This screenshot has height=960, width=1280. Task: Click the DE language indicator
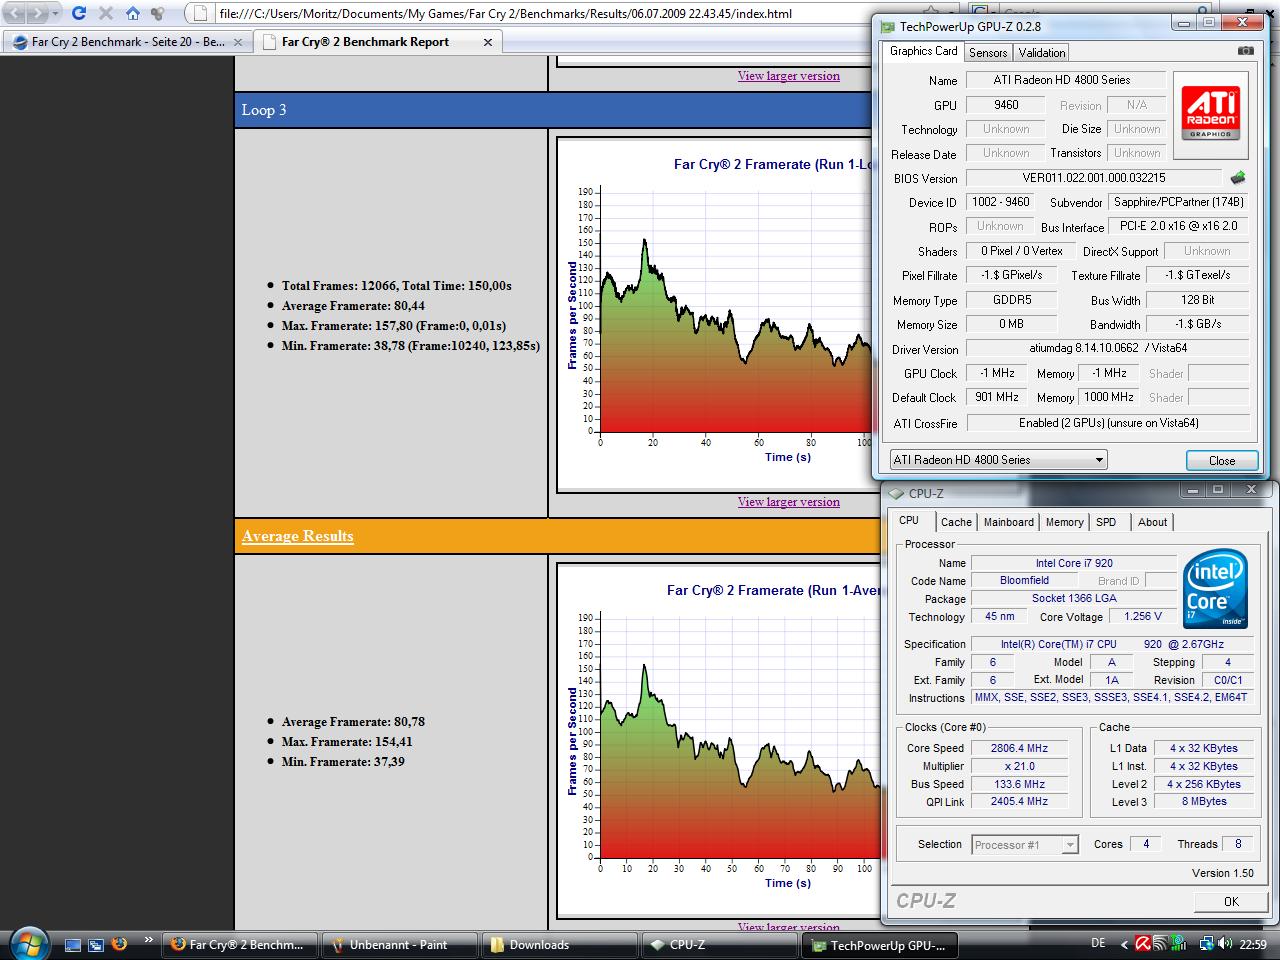pos(1098,943)
